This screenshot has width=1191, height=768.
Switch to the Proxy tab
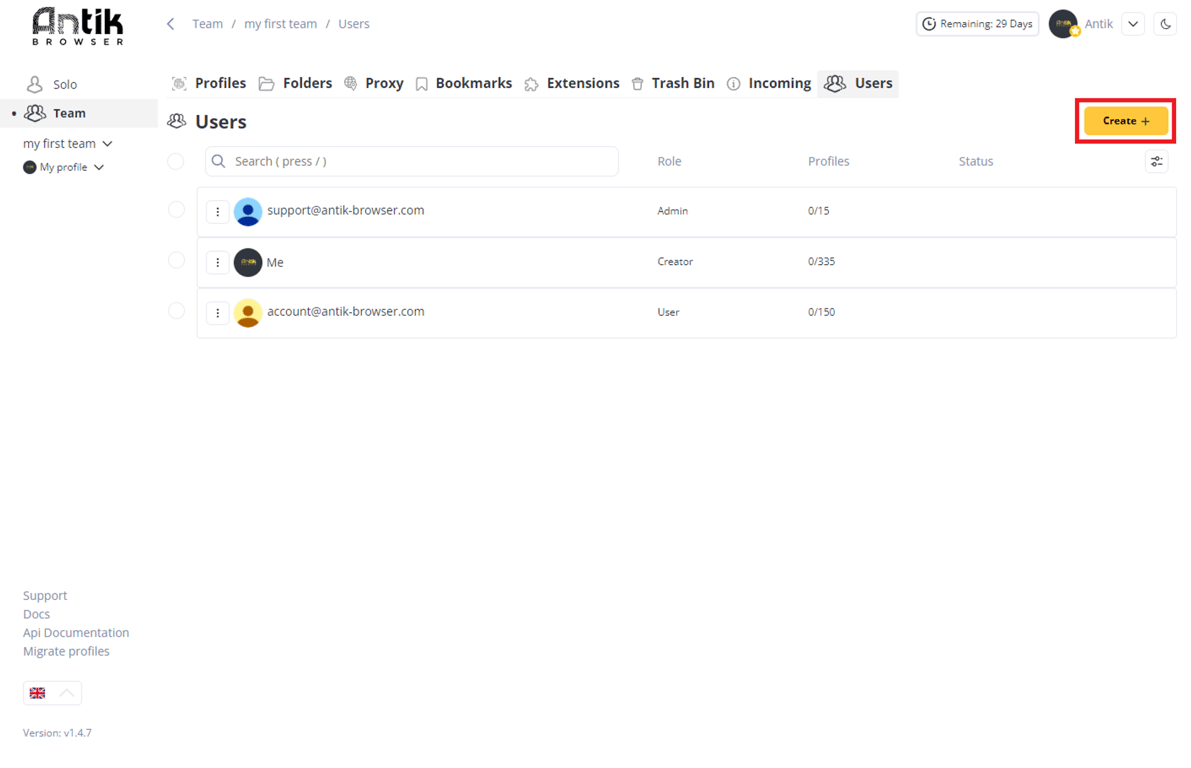coord(374,84)
